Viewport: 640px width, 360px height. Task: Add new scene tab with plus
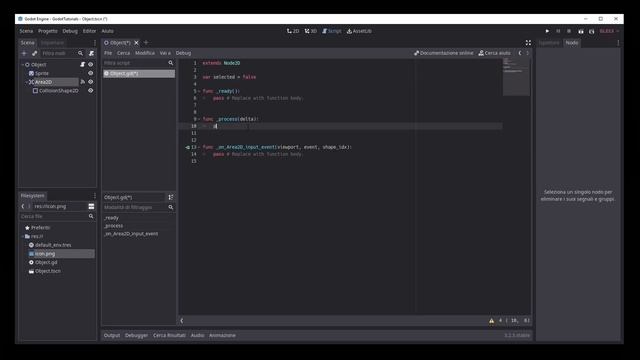click(146, 42)
